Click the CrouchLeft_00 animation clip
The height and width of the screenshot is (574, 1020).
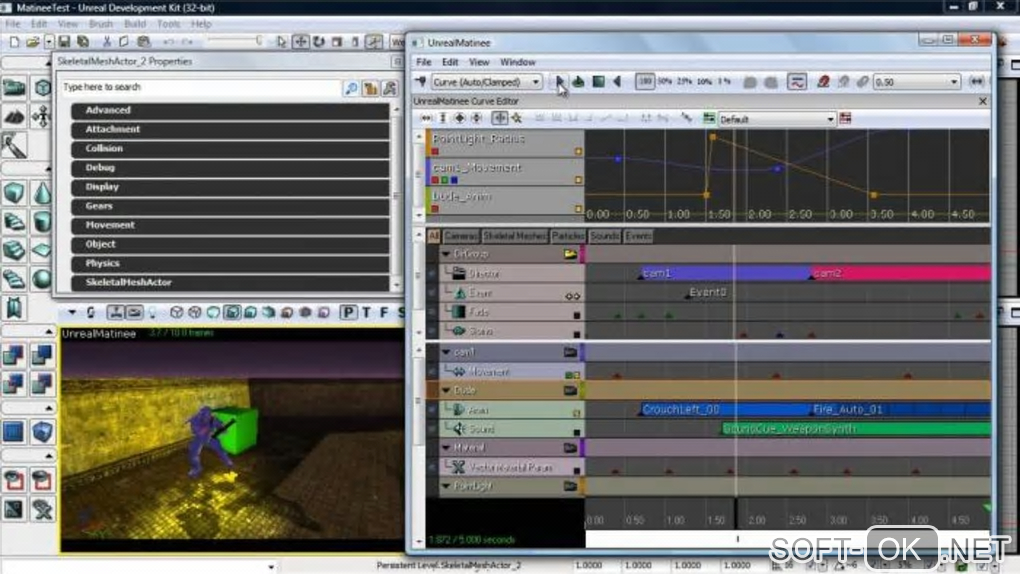pyautogui.click(x=726, y=409)
